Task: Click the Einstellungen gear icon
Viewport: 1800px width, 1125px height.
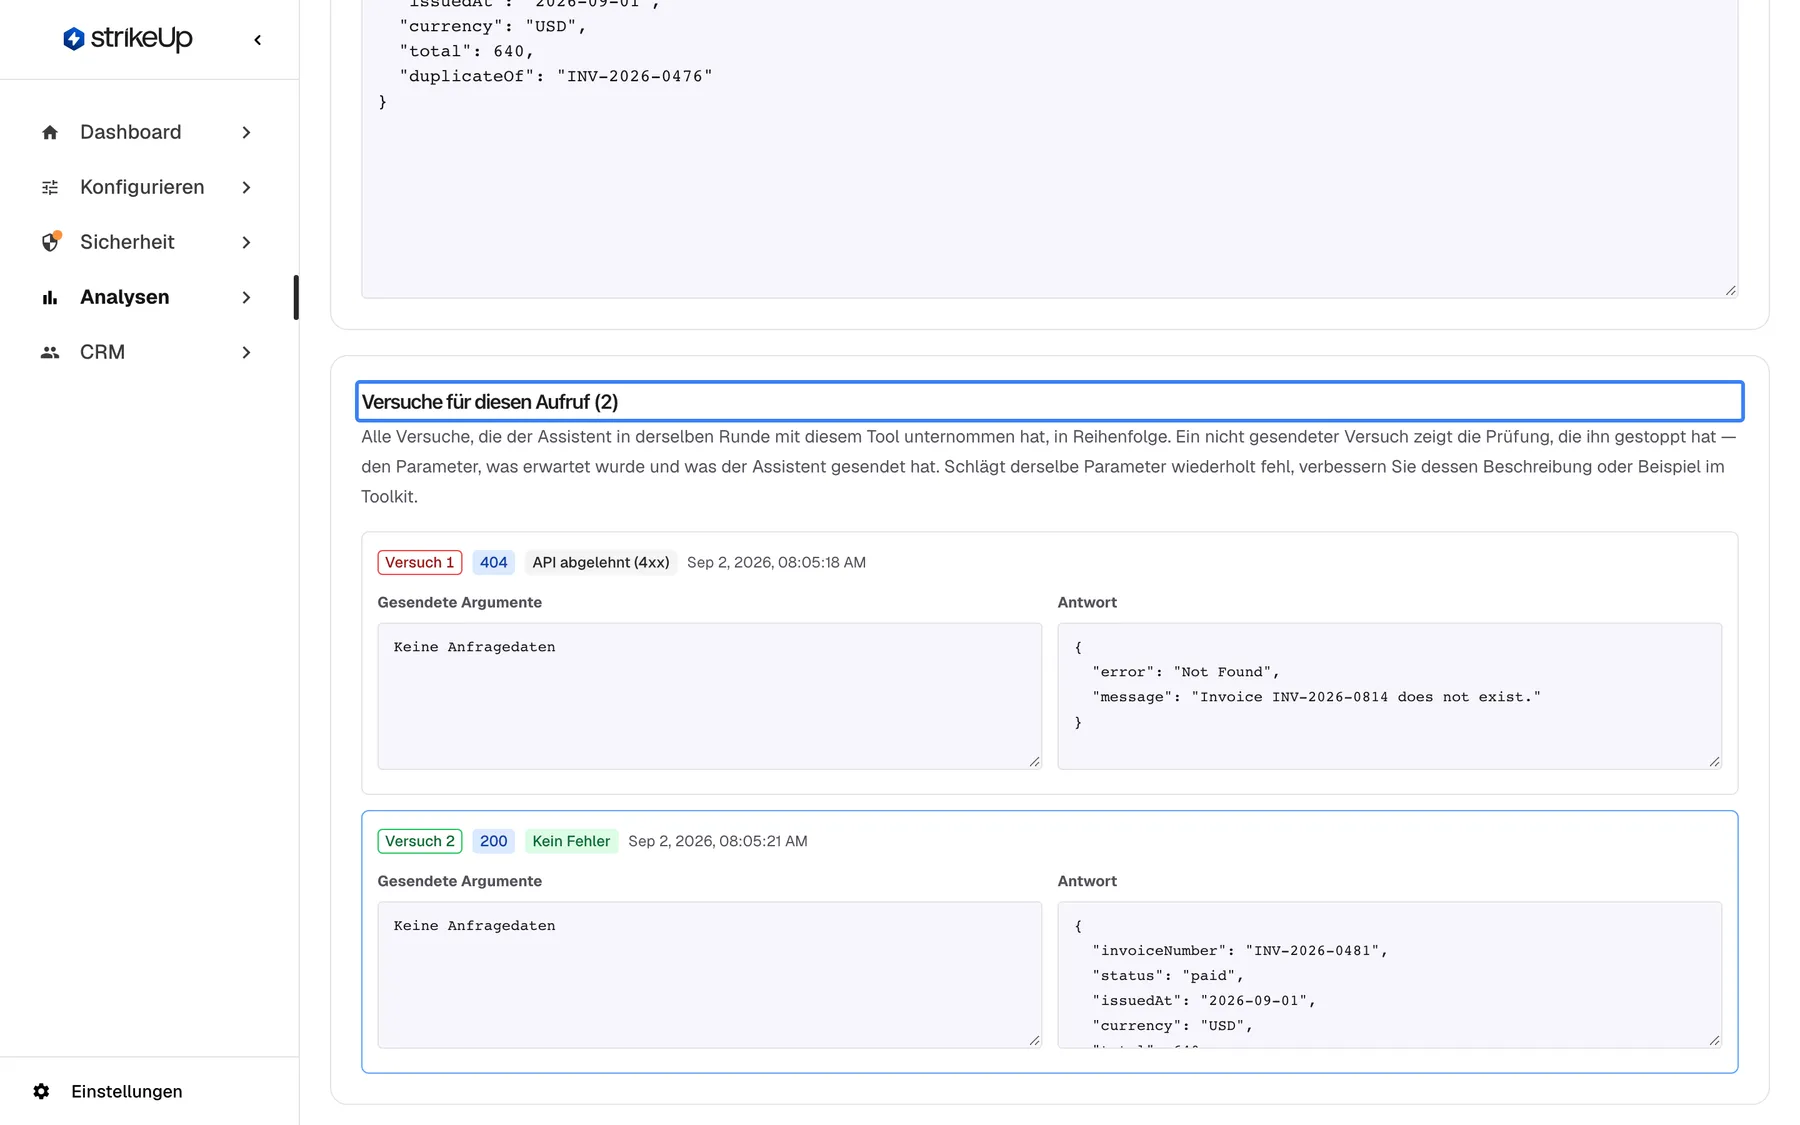Action: pyautogui.click(x=41, y=1091)
